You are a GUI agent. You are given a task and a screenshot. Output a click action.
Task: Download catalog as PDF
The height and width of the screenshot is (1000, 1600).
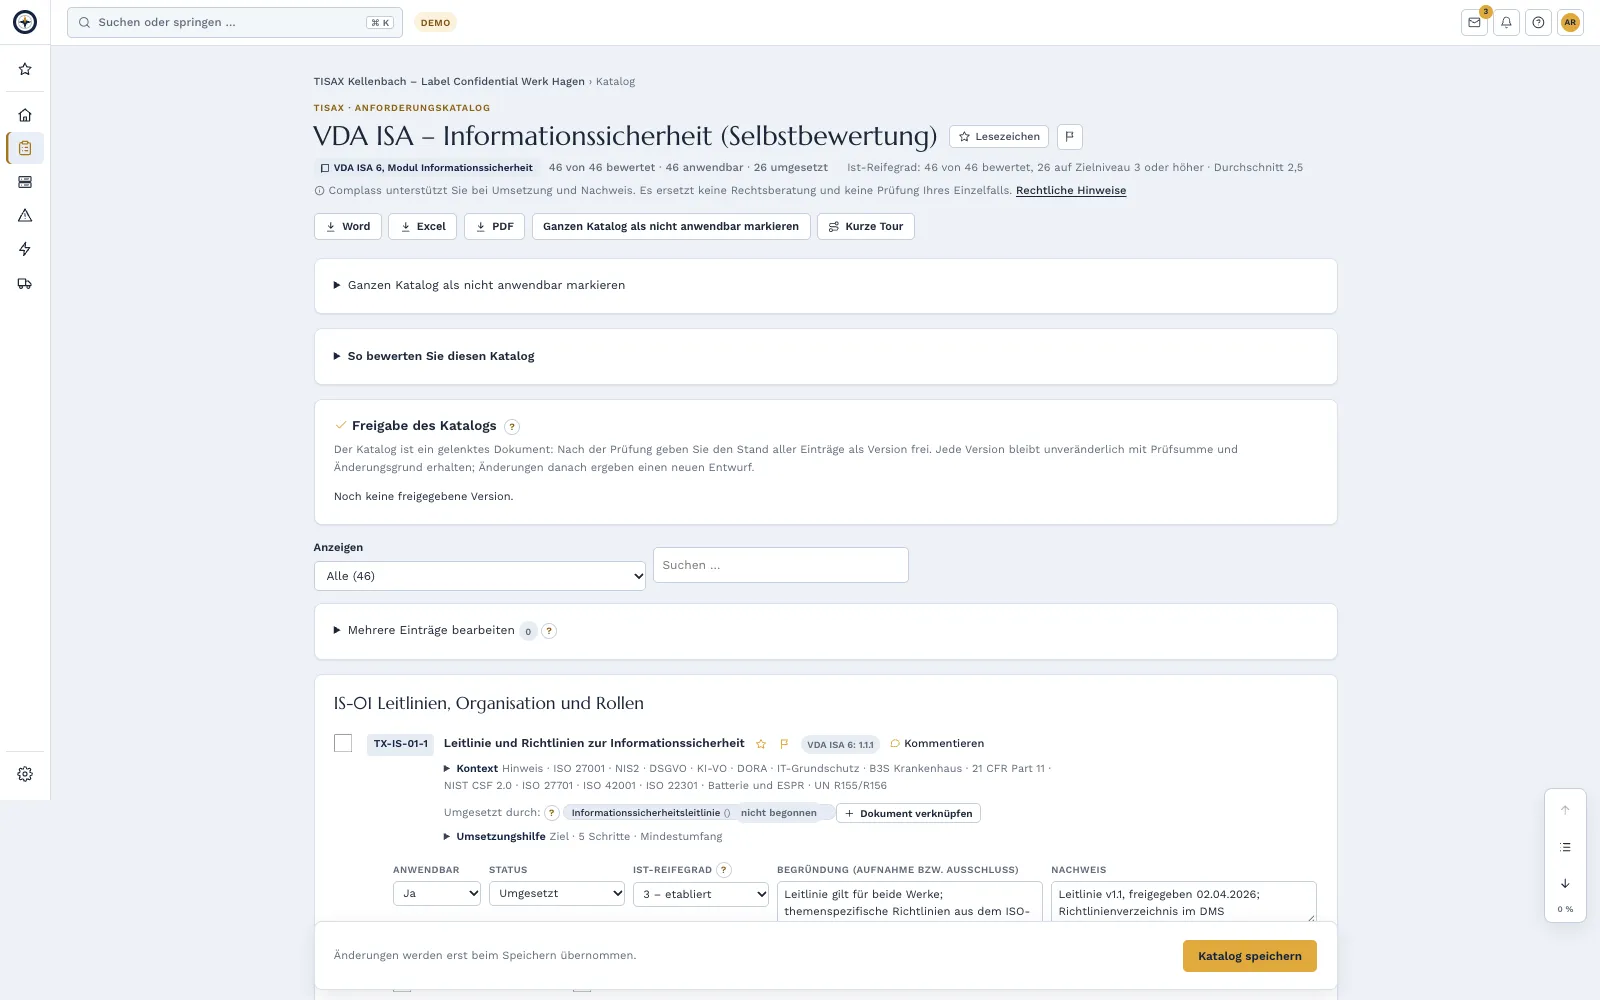coord(495,227)
